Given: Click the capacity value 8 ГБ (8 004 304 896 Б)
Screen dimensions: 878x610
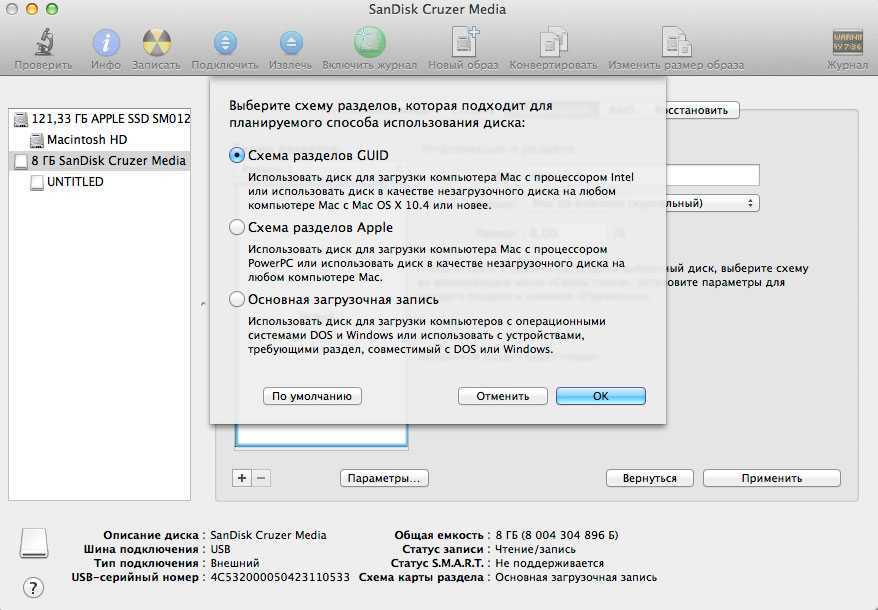Looking at the screenshot, I should (557, 535).
